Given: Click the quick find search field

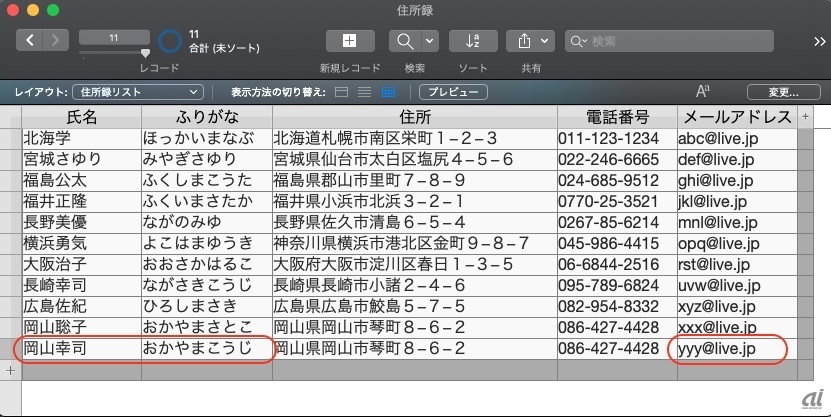Looking at the screenshot, I should (x=675, y=41).
